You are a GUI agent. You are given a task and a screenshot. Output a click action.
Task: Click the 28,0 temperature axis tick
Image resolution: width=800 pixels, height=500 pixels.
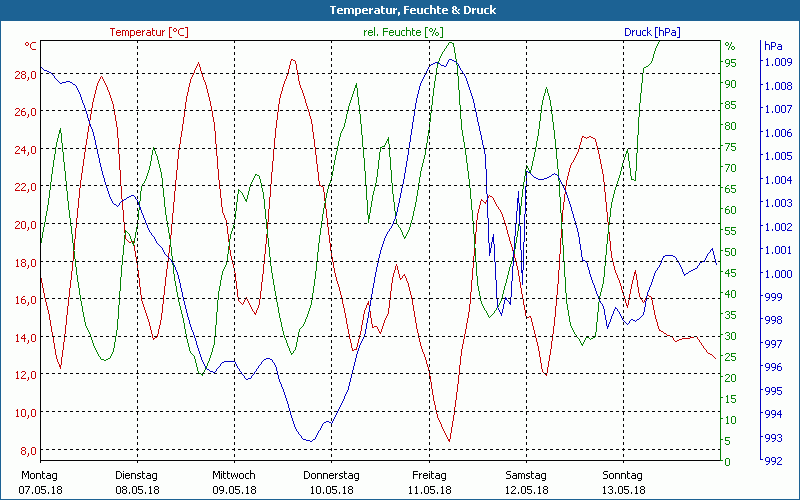[25, 75]
